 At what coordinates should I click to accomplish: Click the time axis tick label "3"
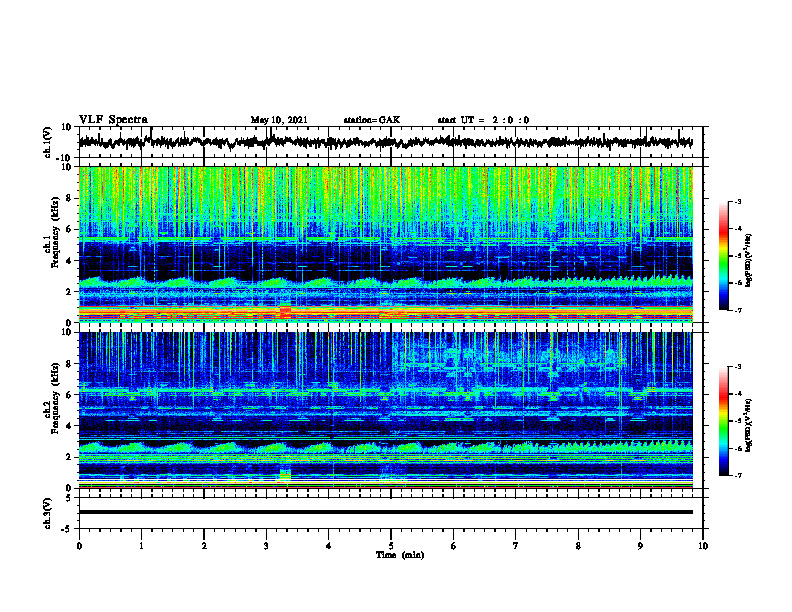click(x=266, y=546)
